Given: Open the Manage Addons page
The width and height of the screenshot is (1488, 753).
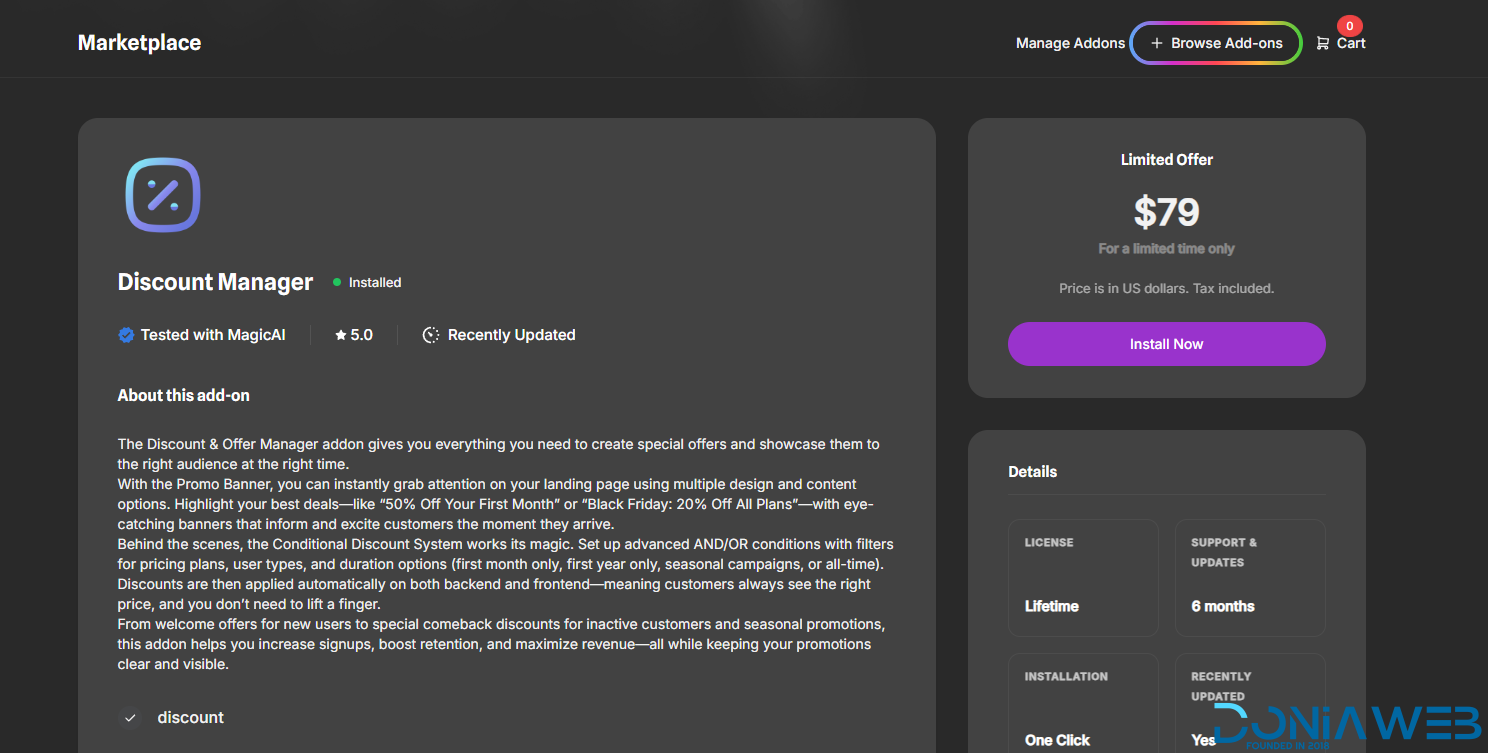Looking at the screenshot, I should [1070, 43].
